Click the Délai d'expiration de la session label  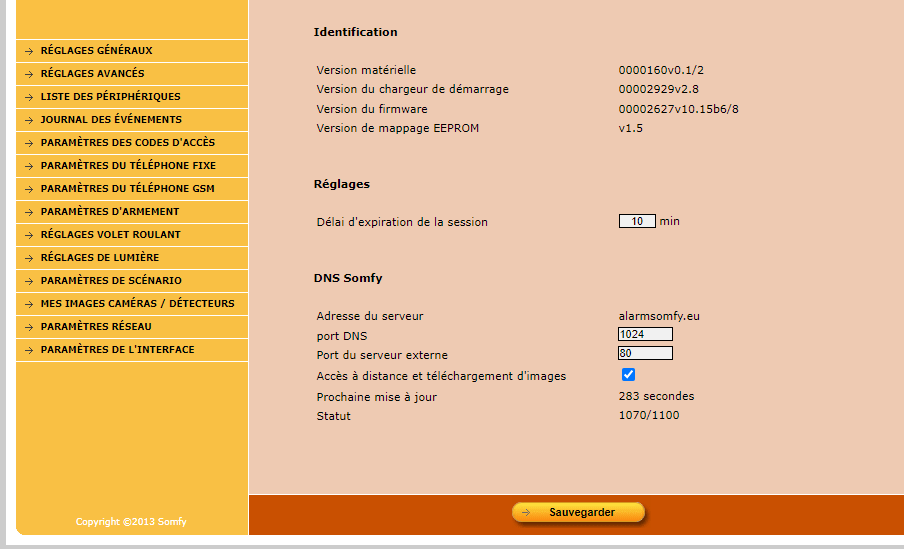402,222
